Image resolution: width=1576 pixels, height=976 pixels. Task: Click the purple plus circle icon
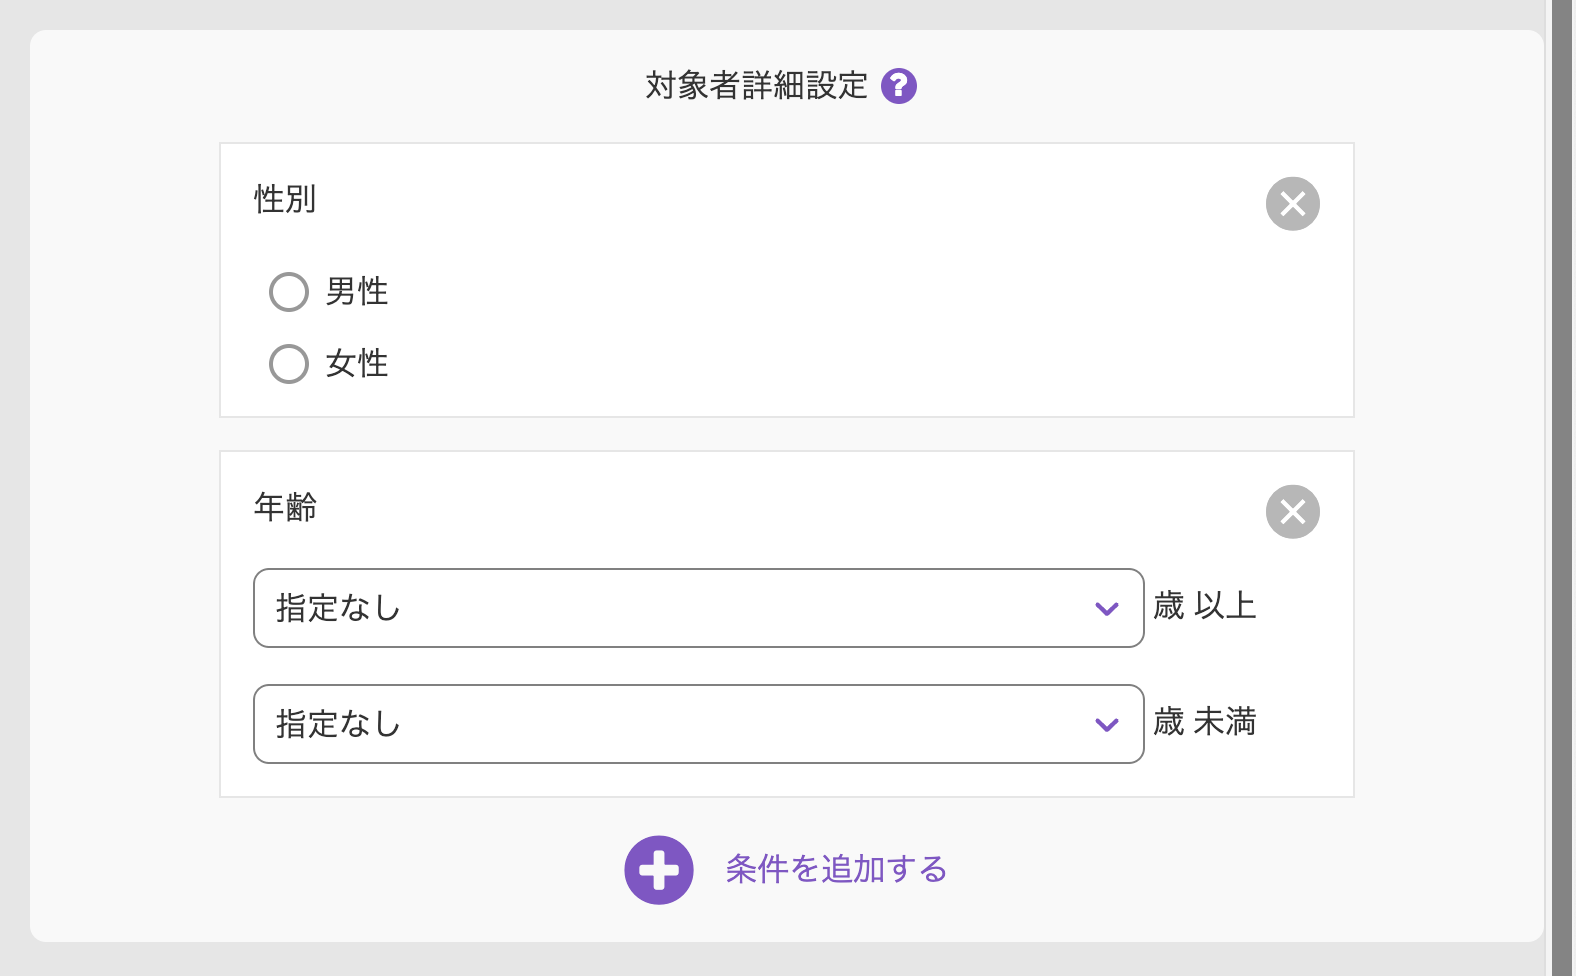click(659, 870)
